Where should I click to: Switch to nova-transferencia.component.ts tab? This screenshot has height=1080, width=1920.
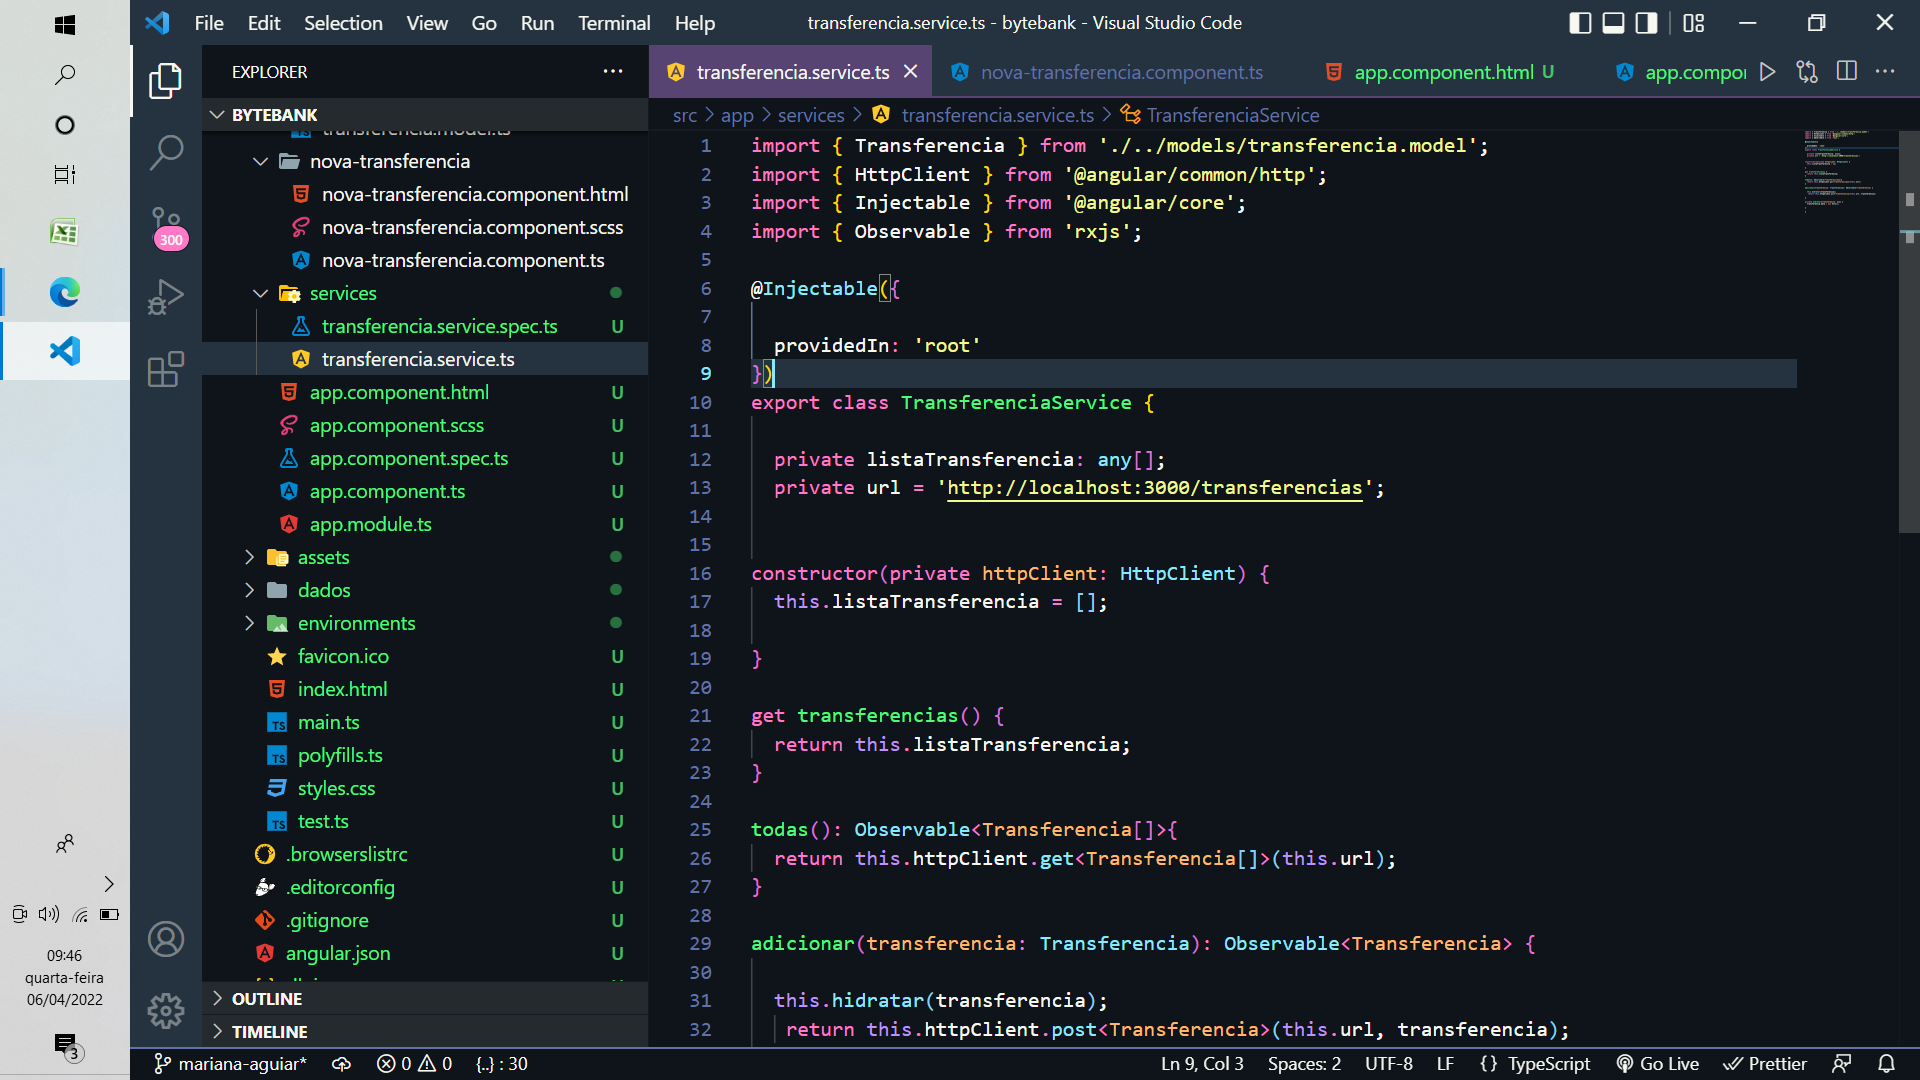tap(1120, 72)
